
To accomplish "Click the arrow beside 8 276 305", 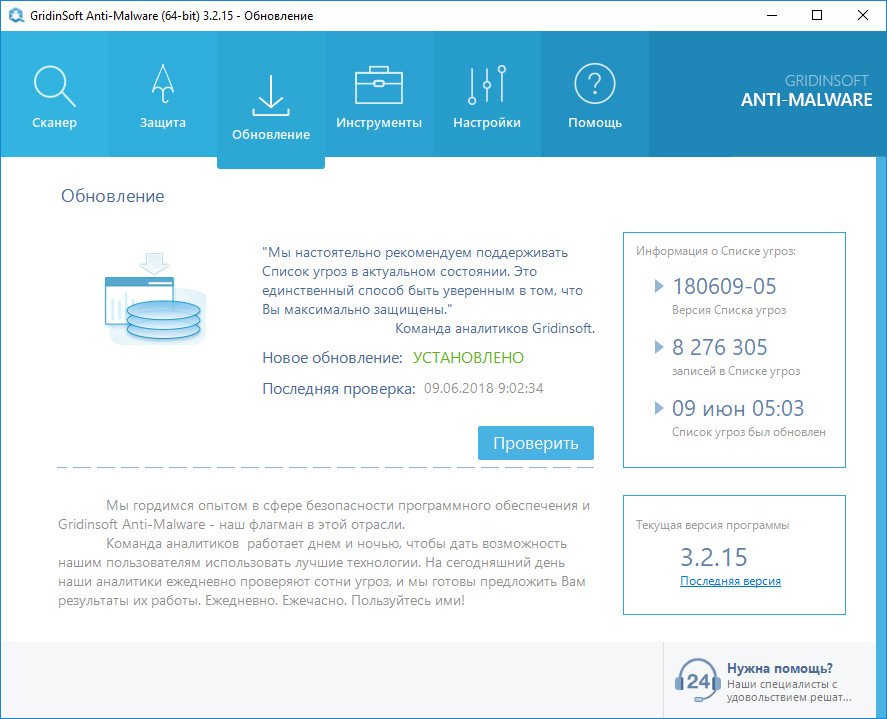I will 658,347.
